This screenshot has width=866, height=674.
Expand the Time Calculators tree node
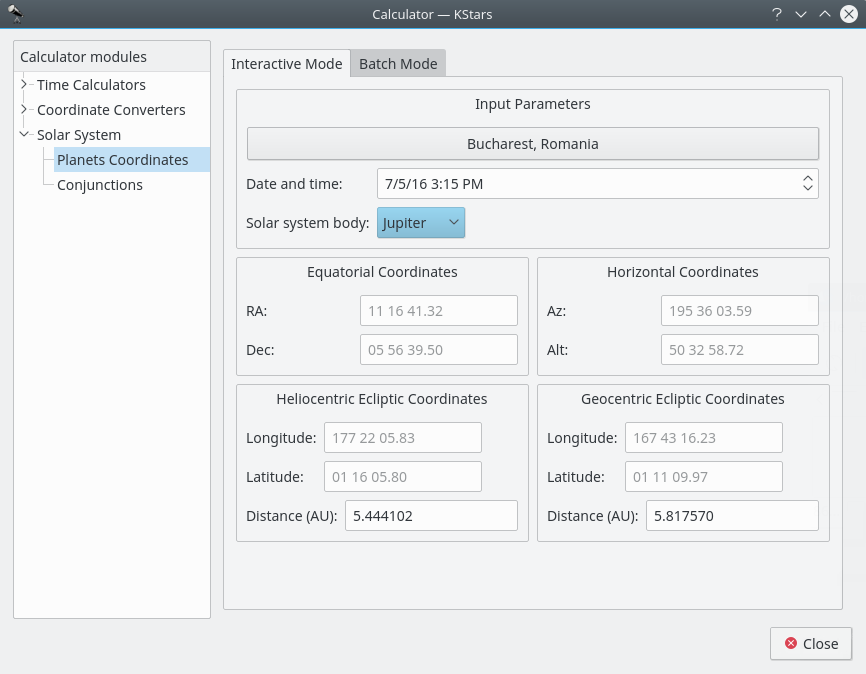point(24,85)
